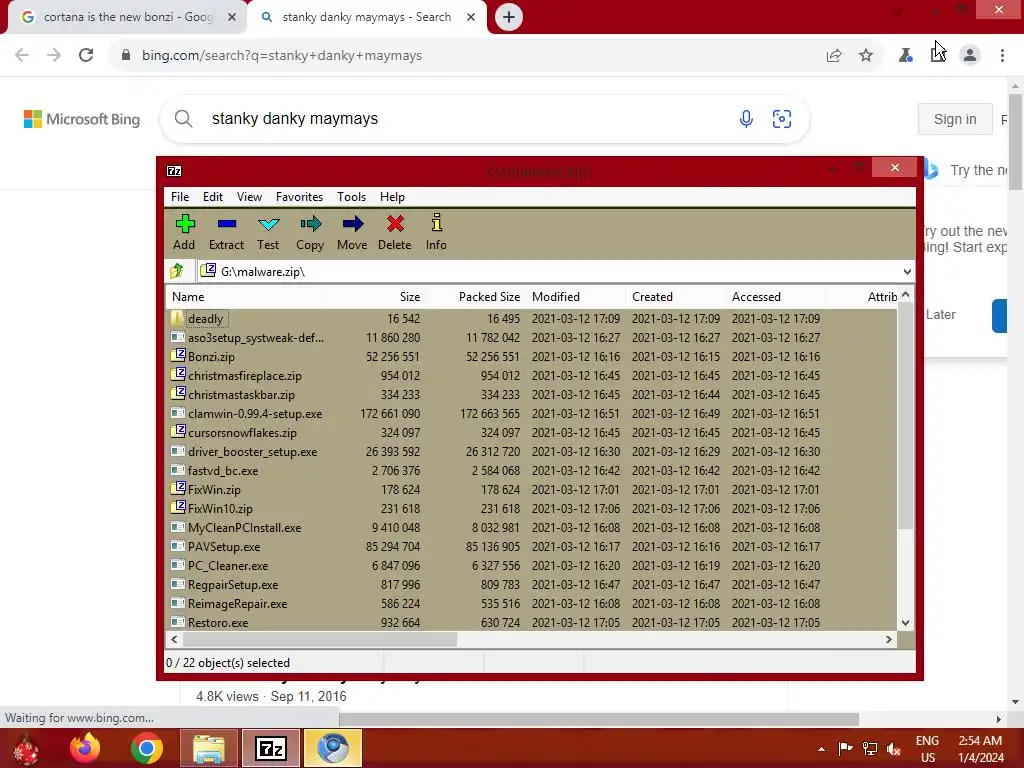Click the 7z icon in the title bar

click(174, 171)
